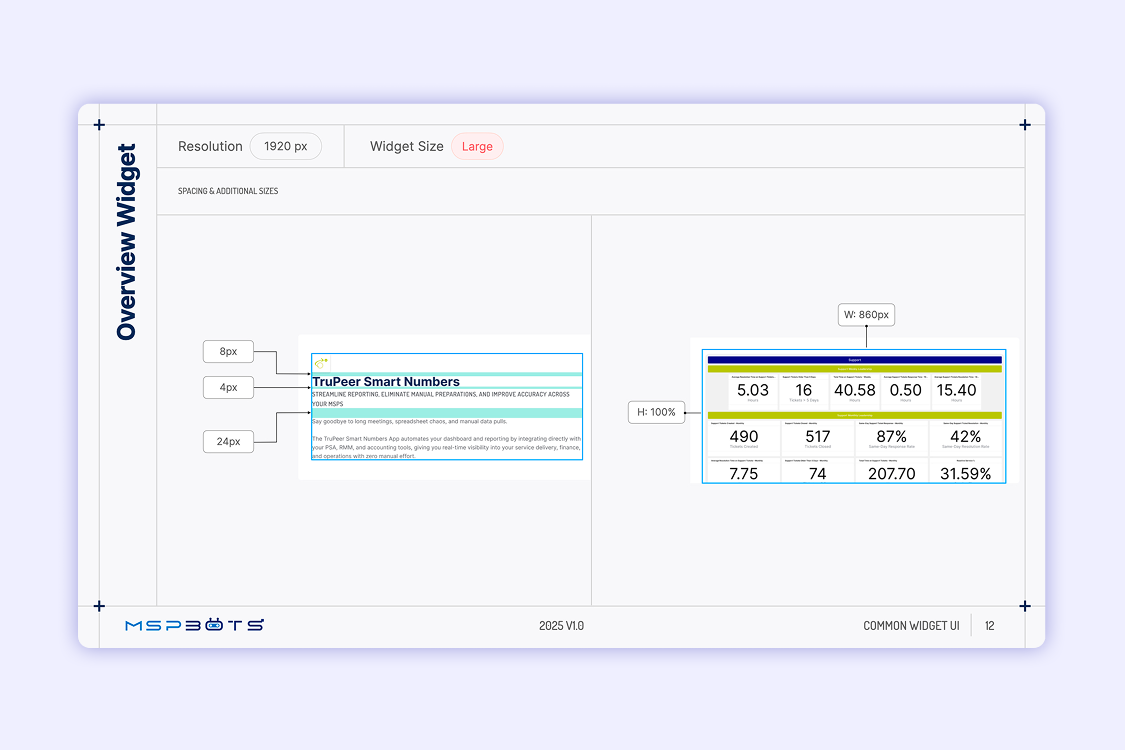Click 'SPACING & ADDITIONAL SIZES' heading
Screen dimensions: 1125x750
click(228, 191)
